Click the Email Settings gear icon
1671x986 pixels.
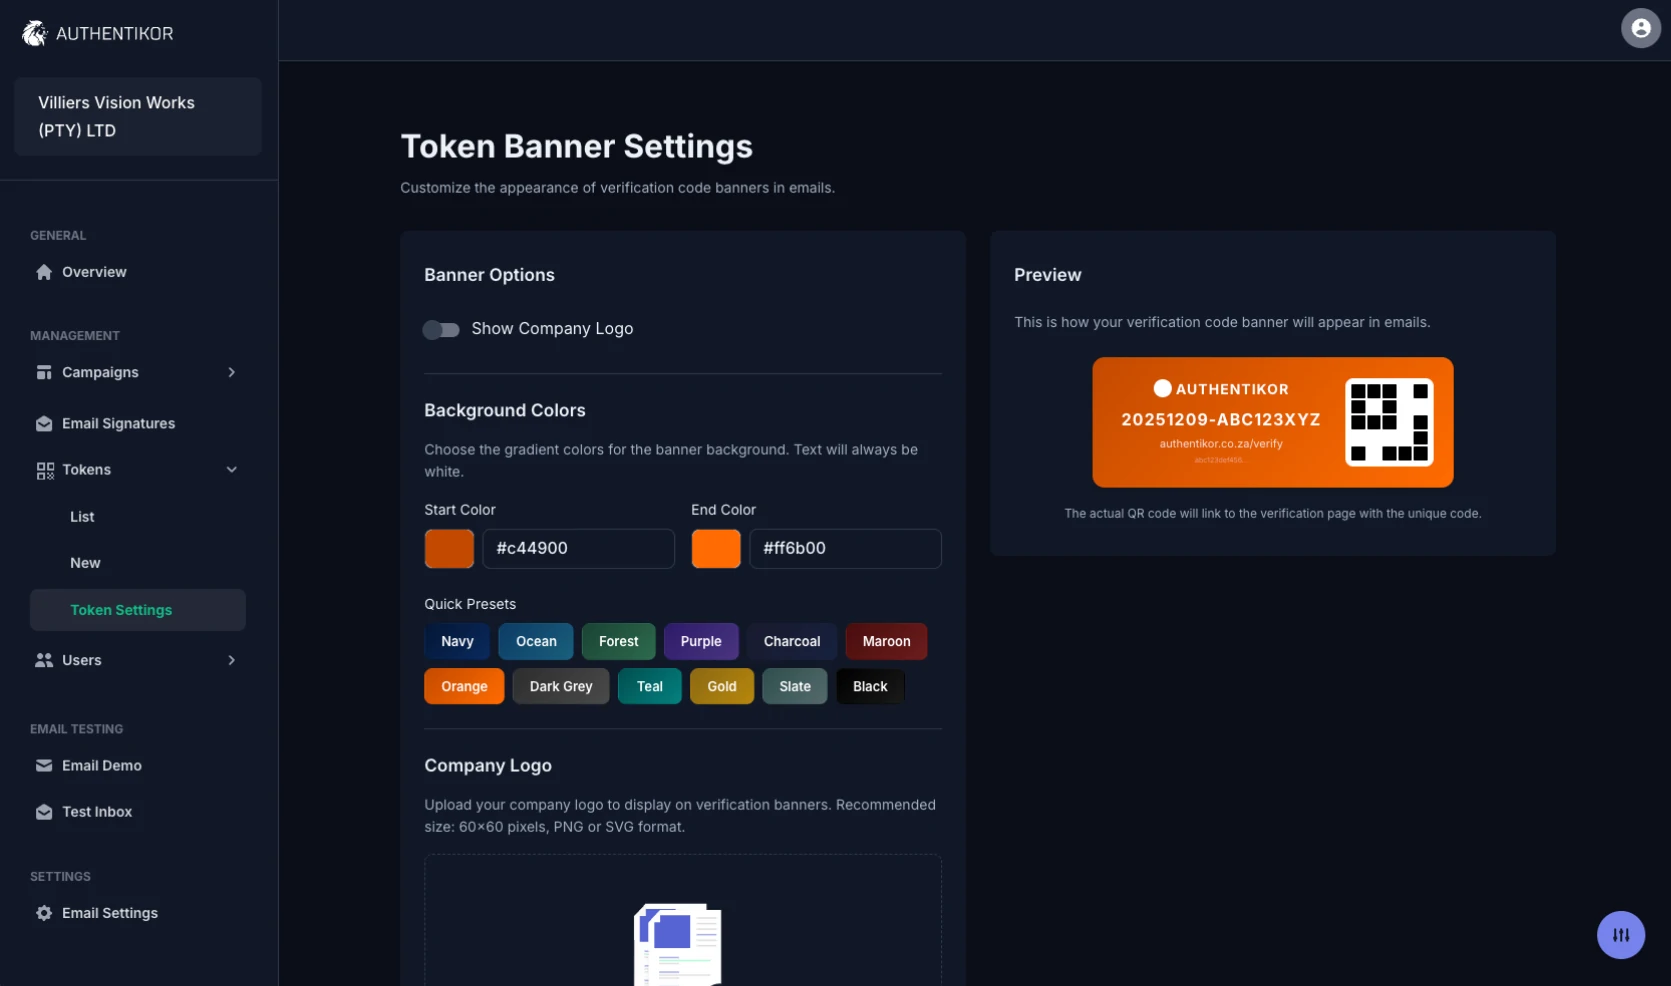pos(44,913)
